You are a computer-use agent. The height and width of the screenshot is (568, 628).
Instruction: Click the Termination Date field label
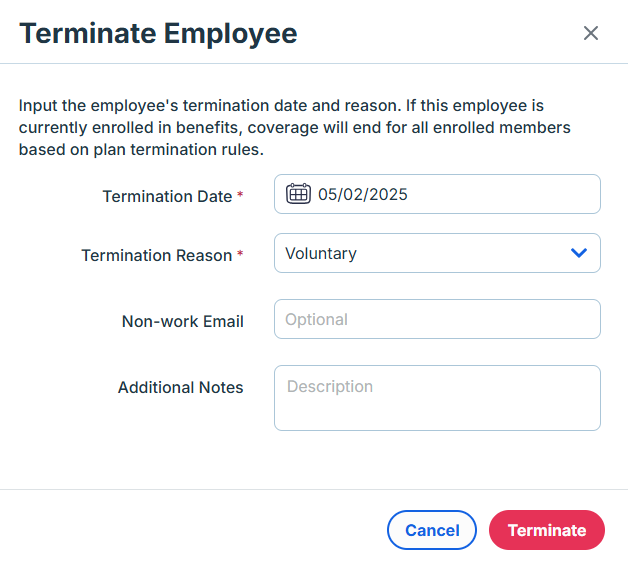[x=167, y=196]
